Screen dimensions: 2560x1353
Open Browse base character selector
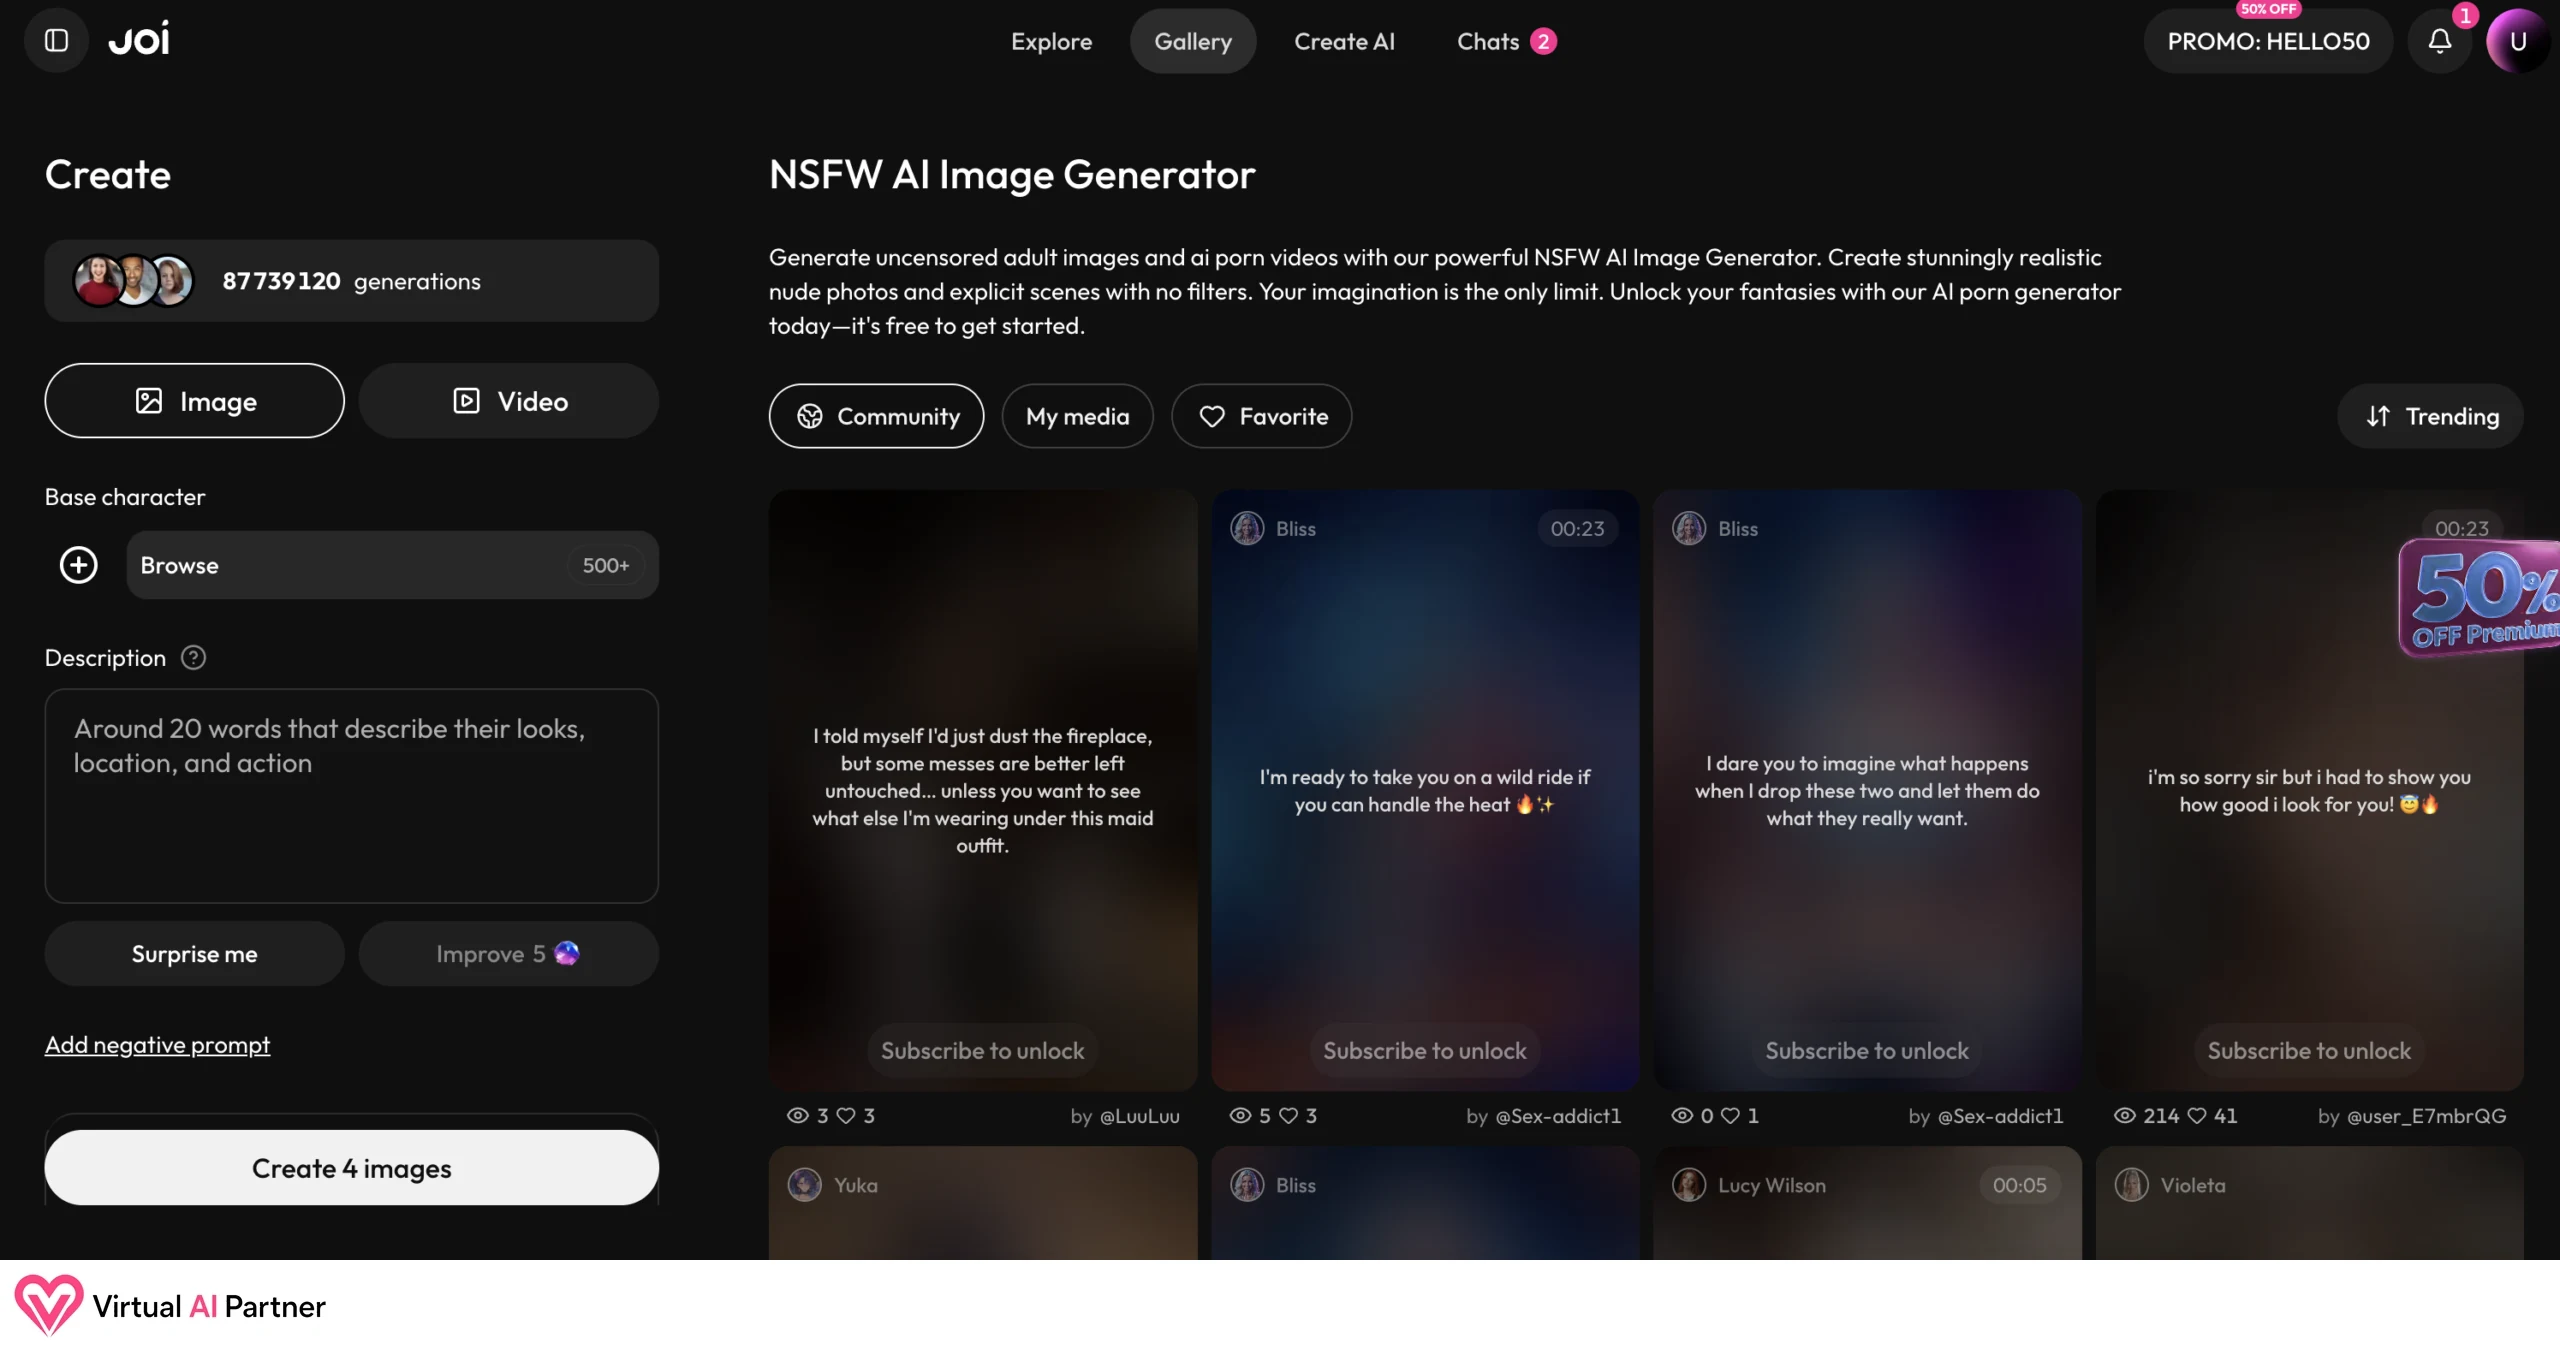(x=392, y=565)
